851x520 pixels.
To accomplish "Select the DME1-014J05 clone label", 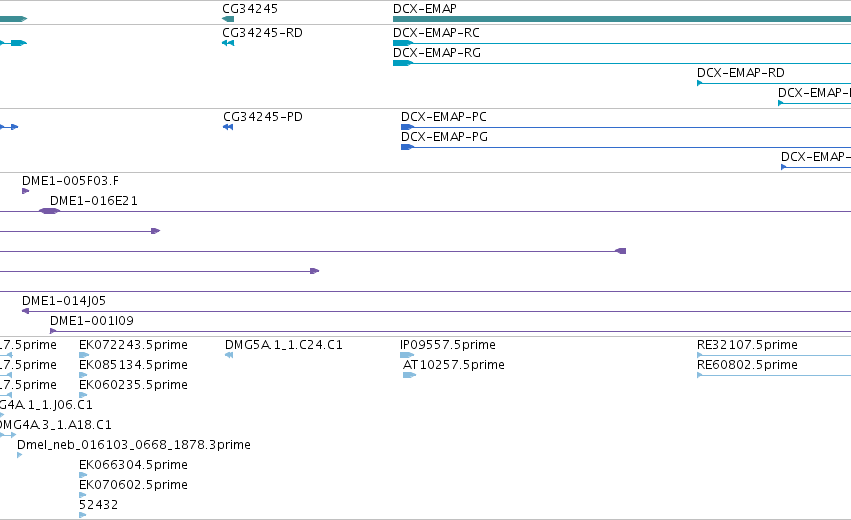I will pyautogui.click(x=63, y=301).
